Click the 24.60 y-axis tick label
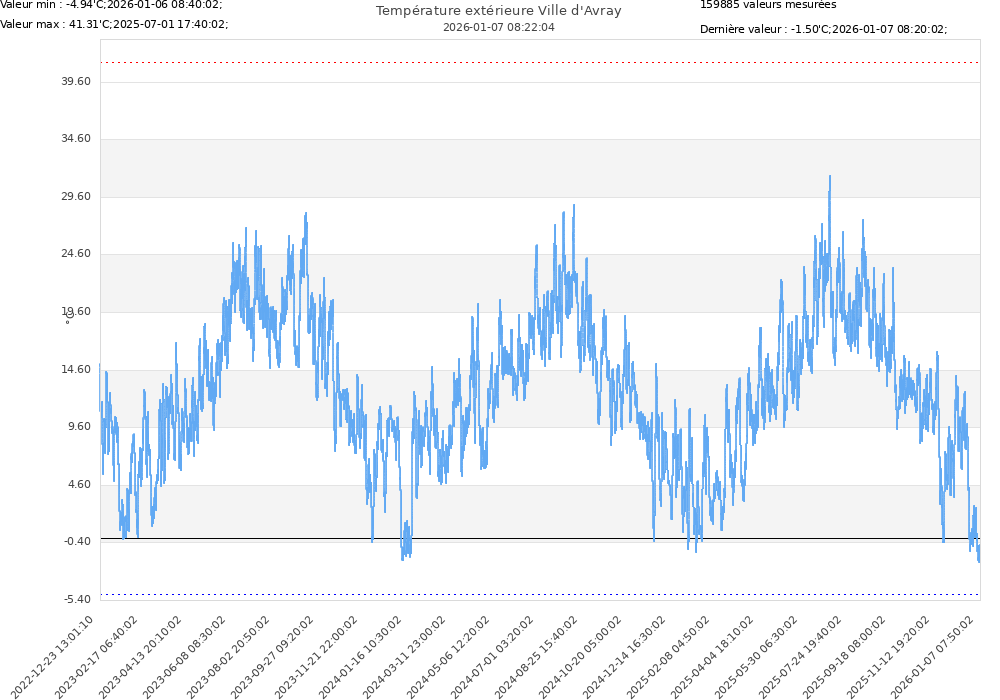 pos(76,254)
